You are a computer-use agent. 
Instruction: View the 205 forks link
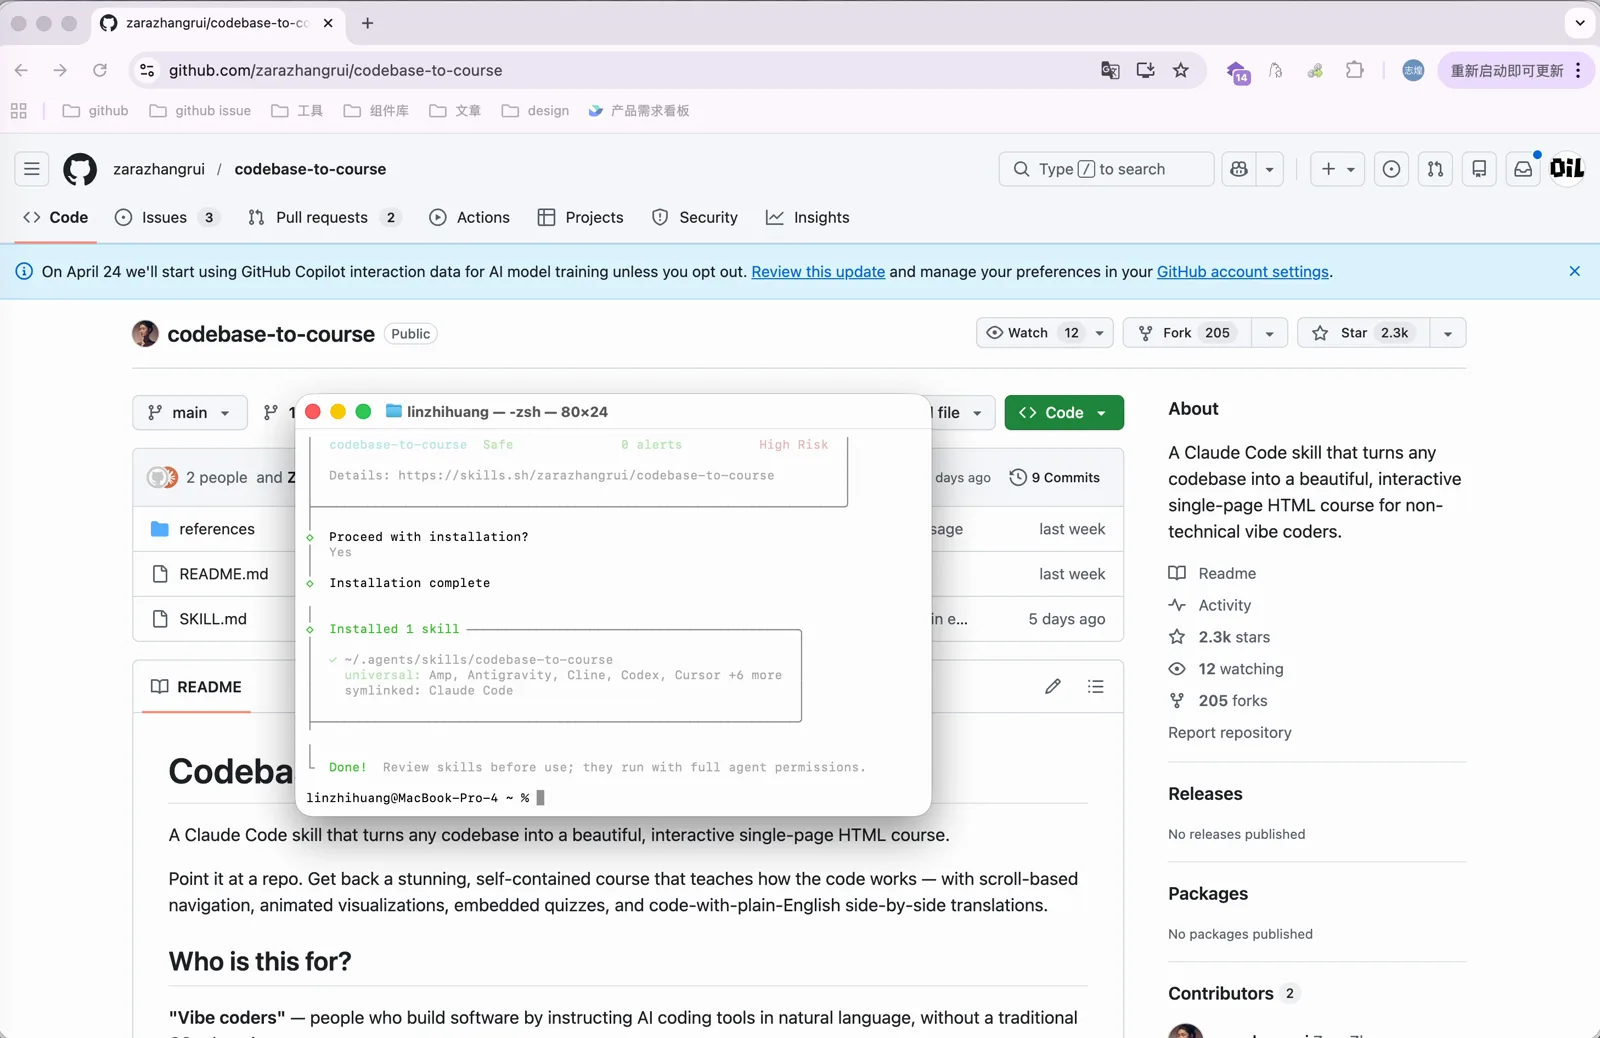(x=1233, y=701)
